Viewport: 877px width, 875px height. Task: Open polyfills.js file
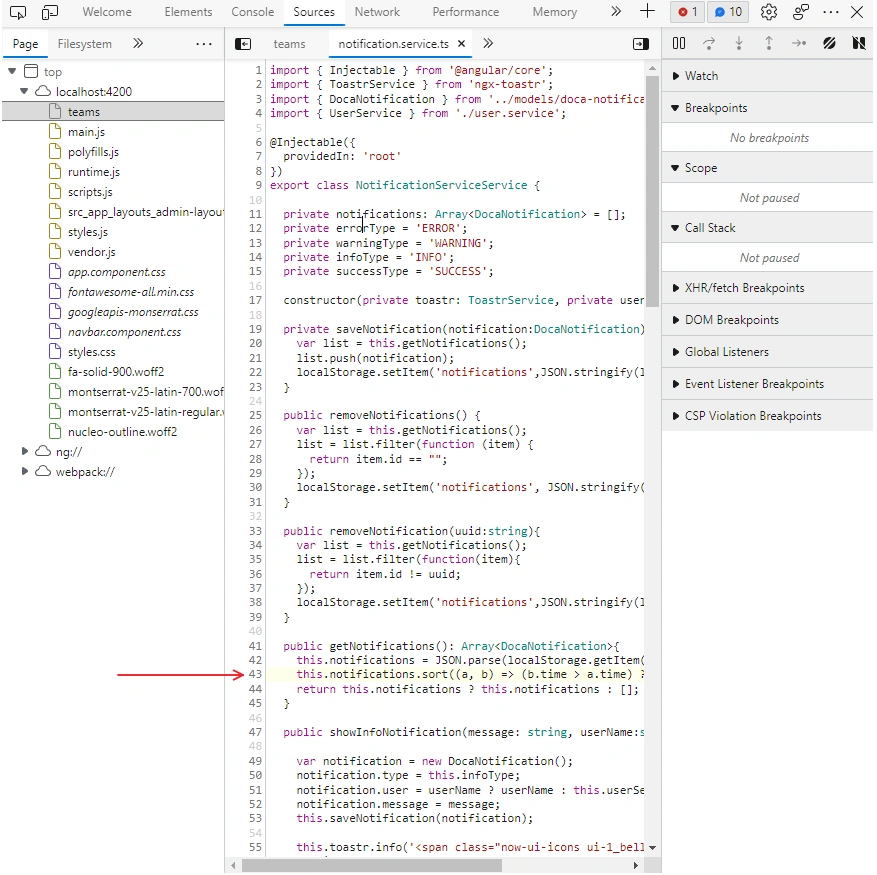93,152
